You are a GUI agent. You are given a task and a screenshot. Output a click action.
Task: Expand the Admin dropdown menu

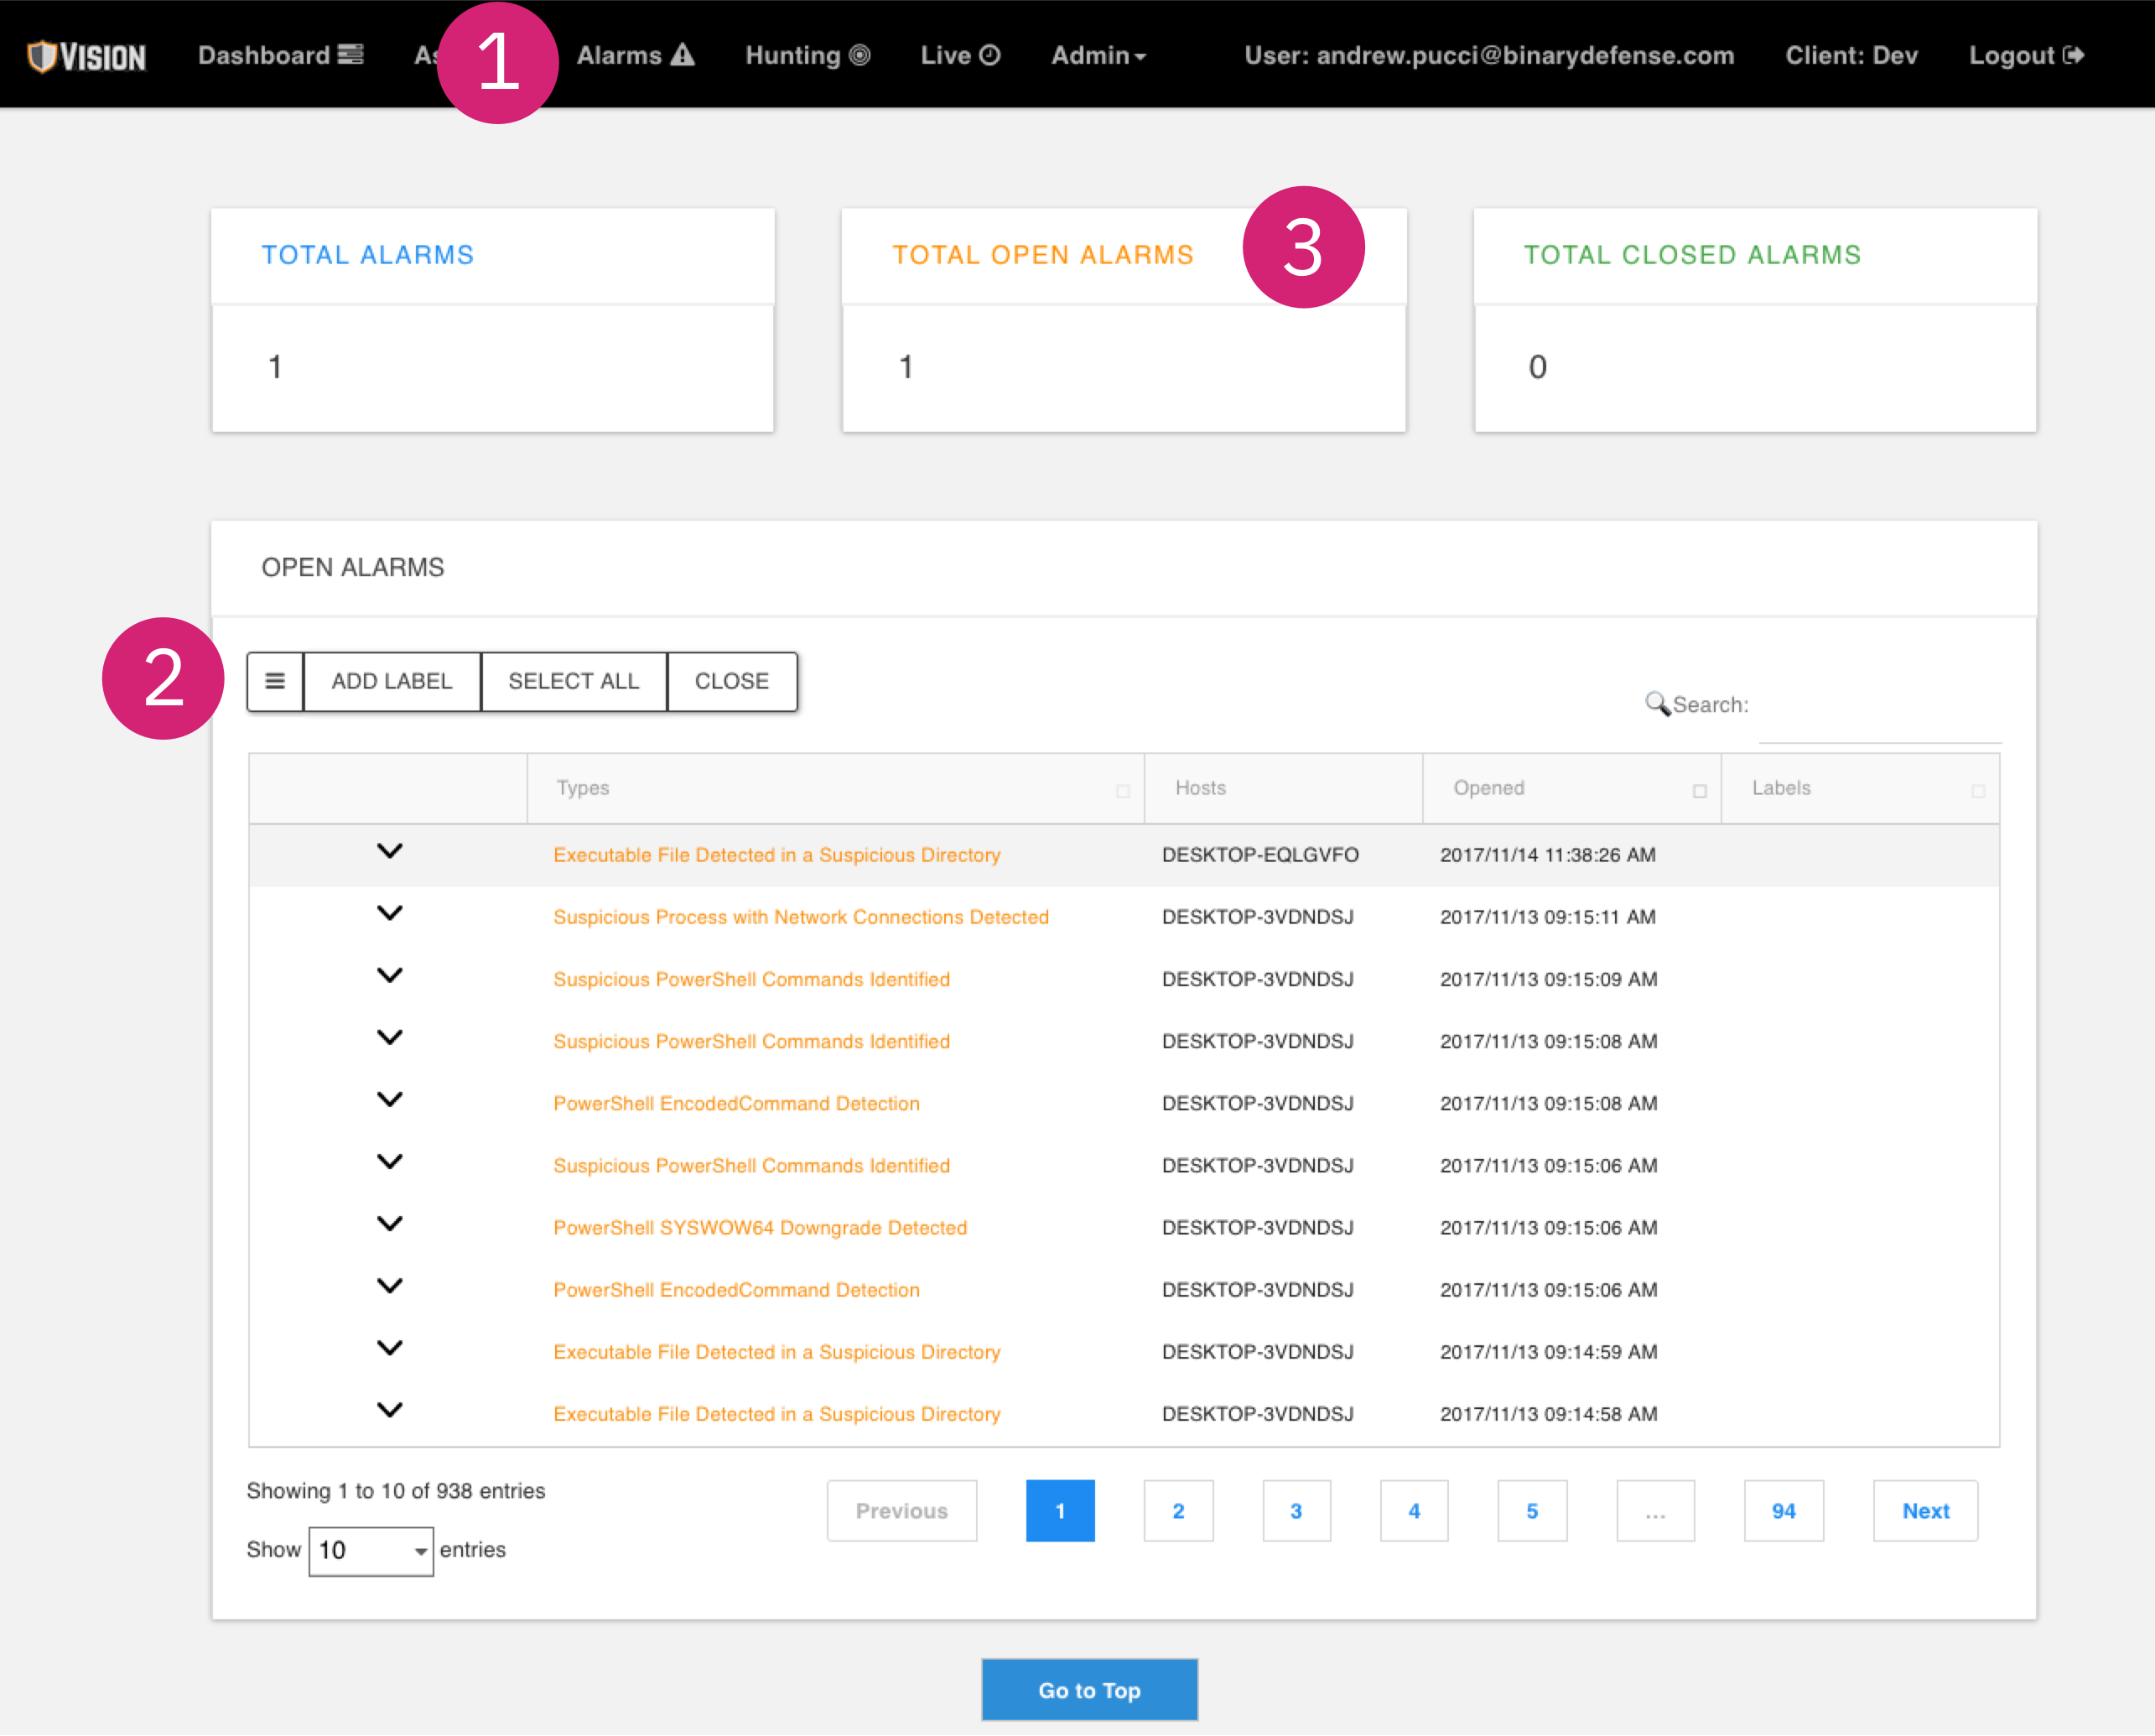point(1098,55)
